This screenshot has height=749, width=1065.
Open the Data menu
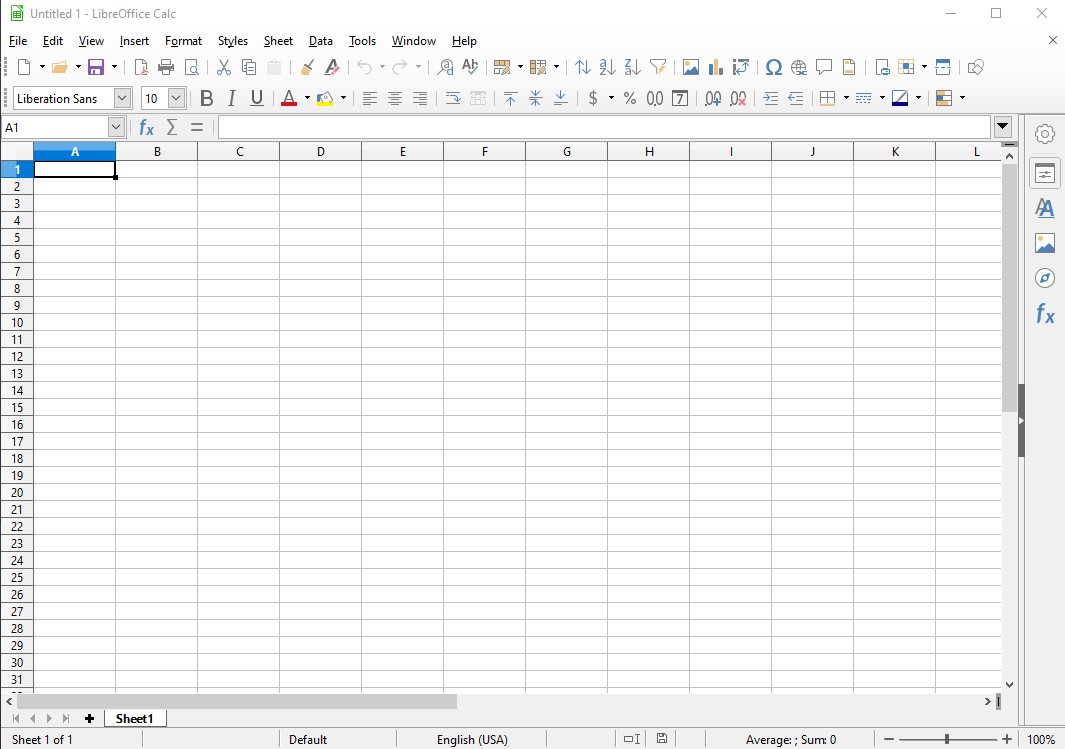tap(321, 41)
